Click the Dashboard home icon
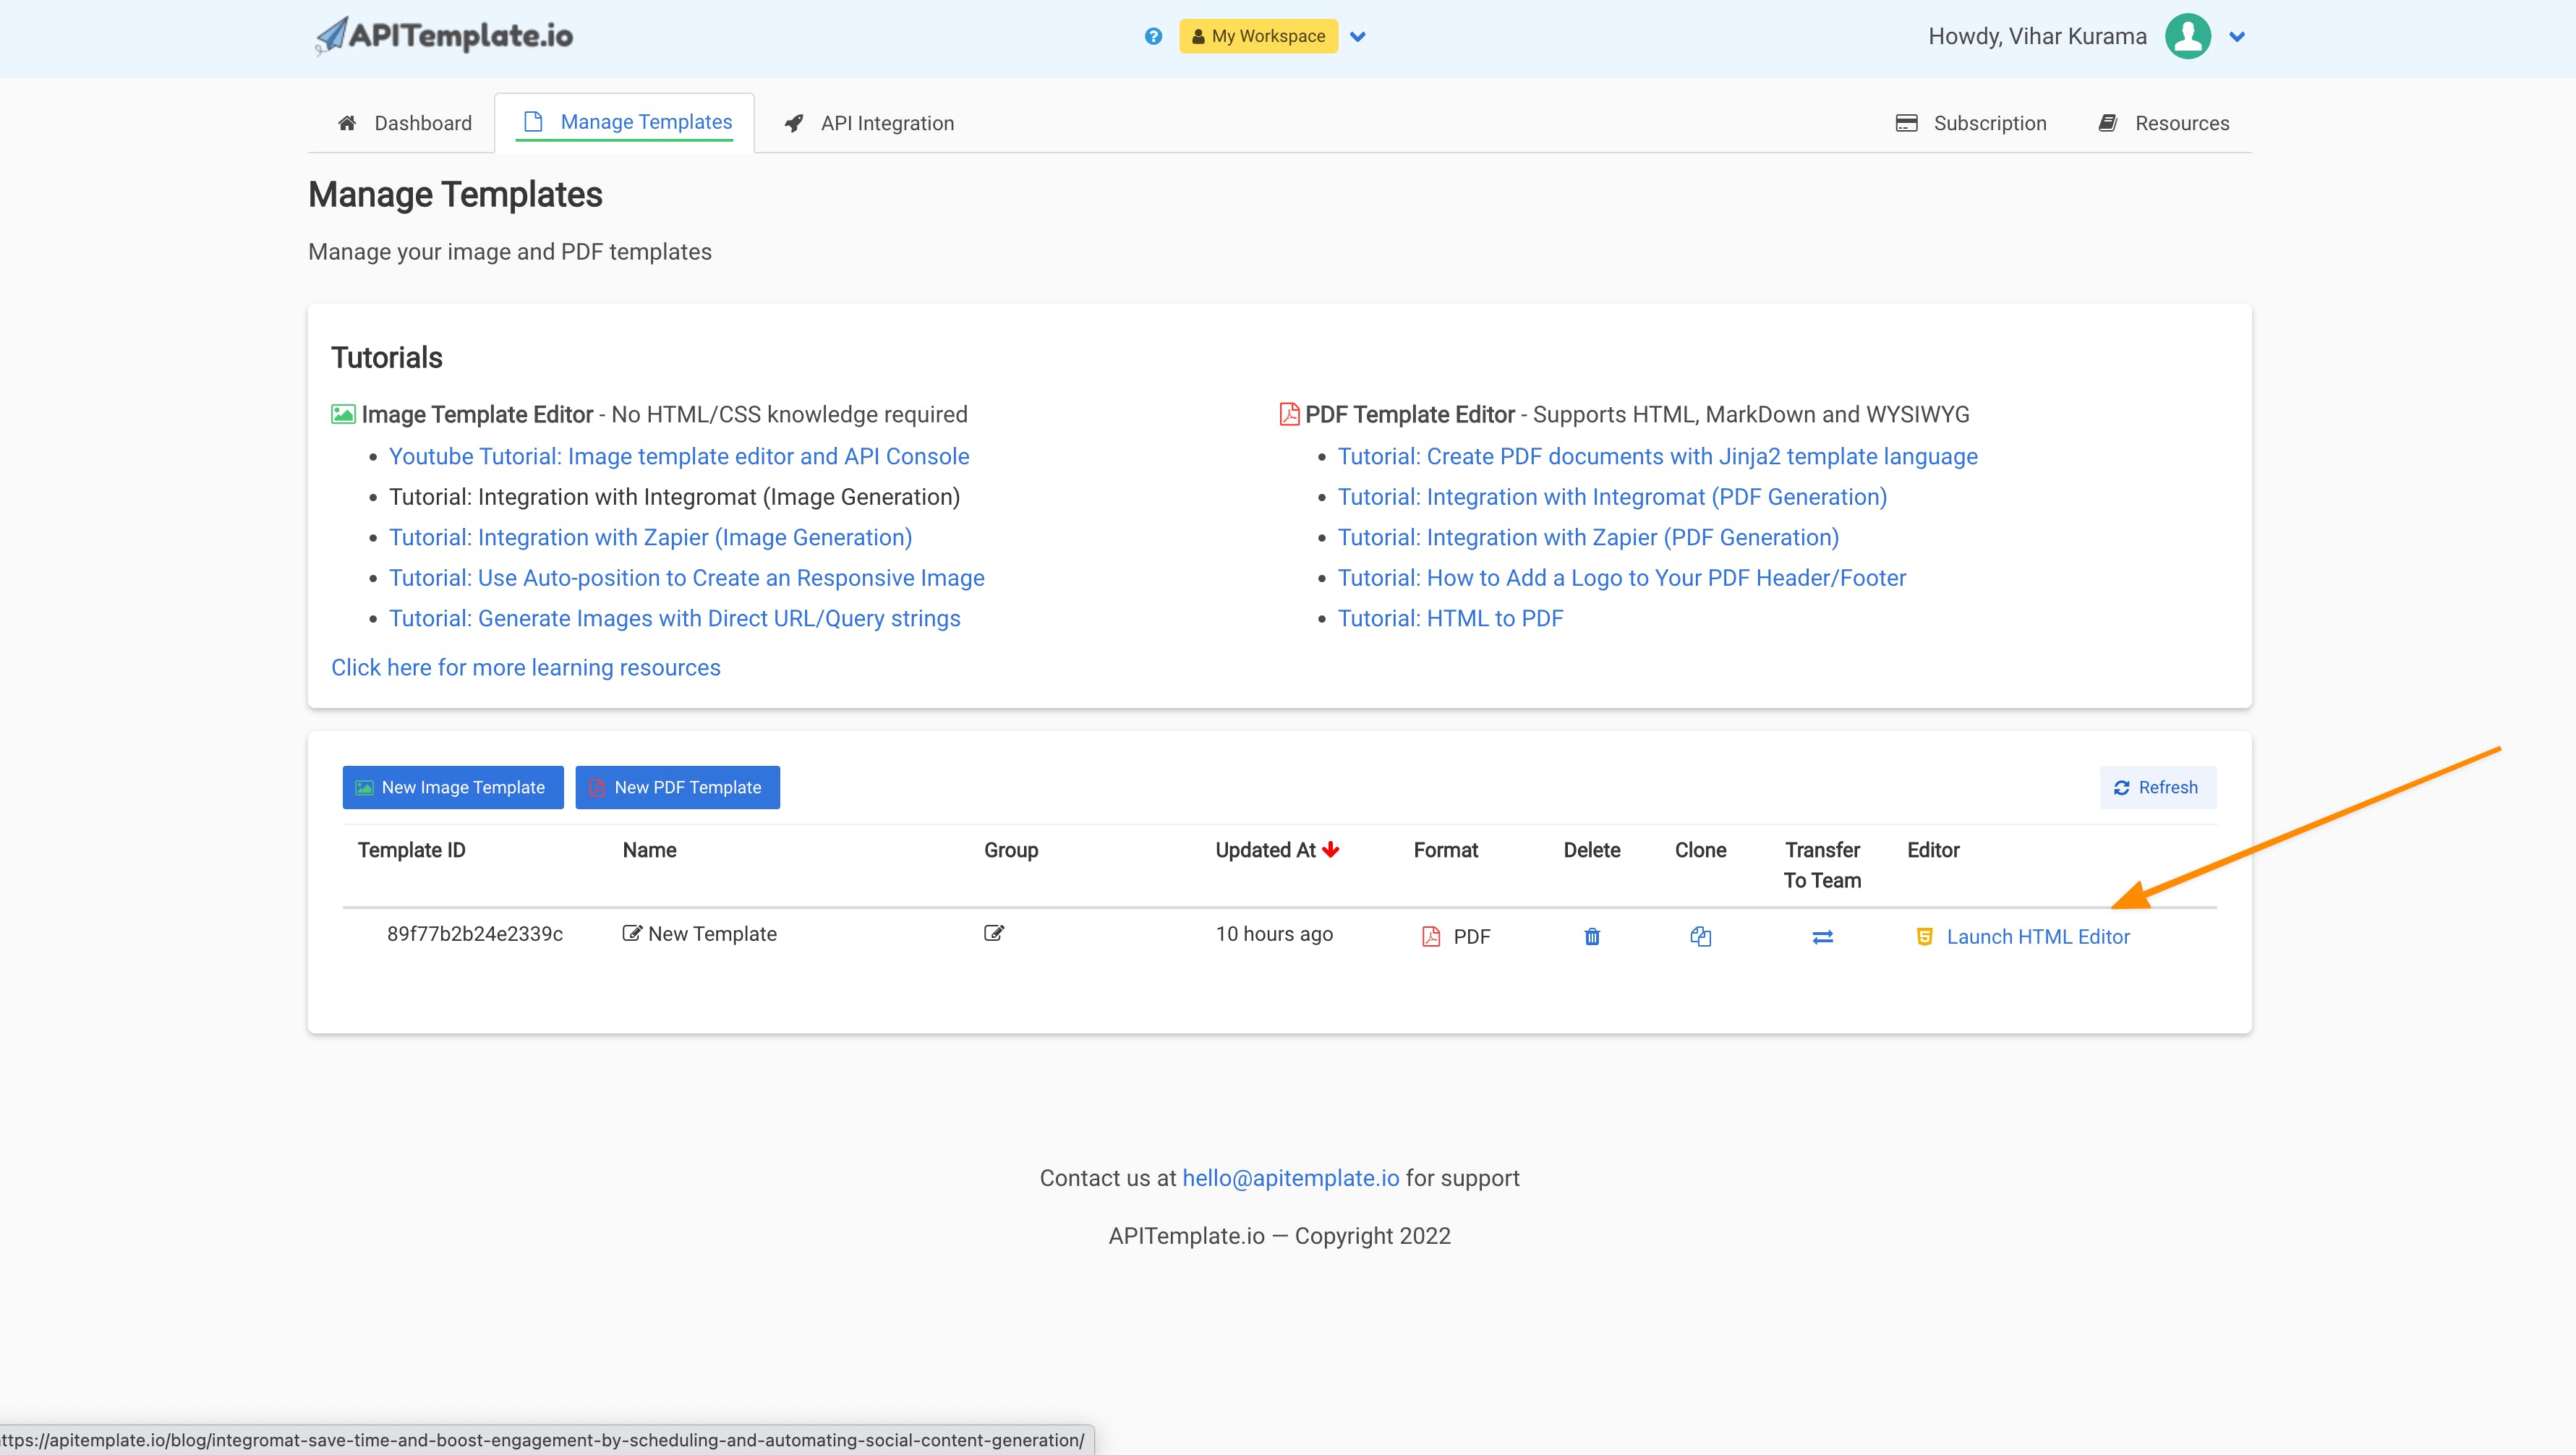This screenshot has height=1455, width=2576. [x=347, y=123]
